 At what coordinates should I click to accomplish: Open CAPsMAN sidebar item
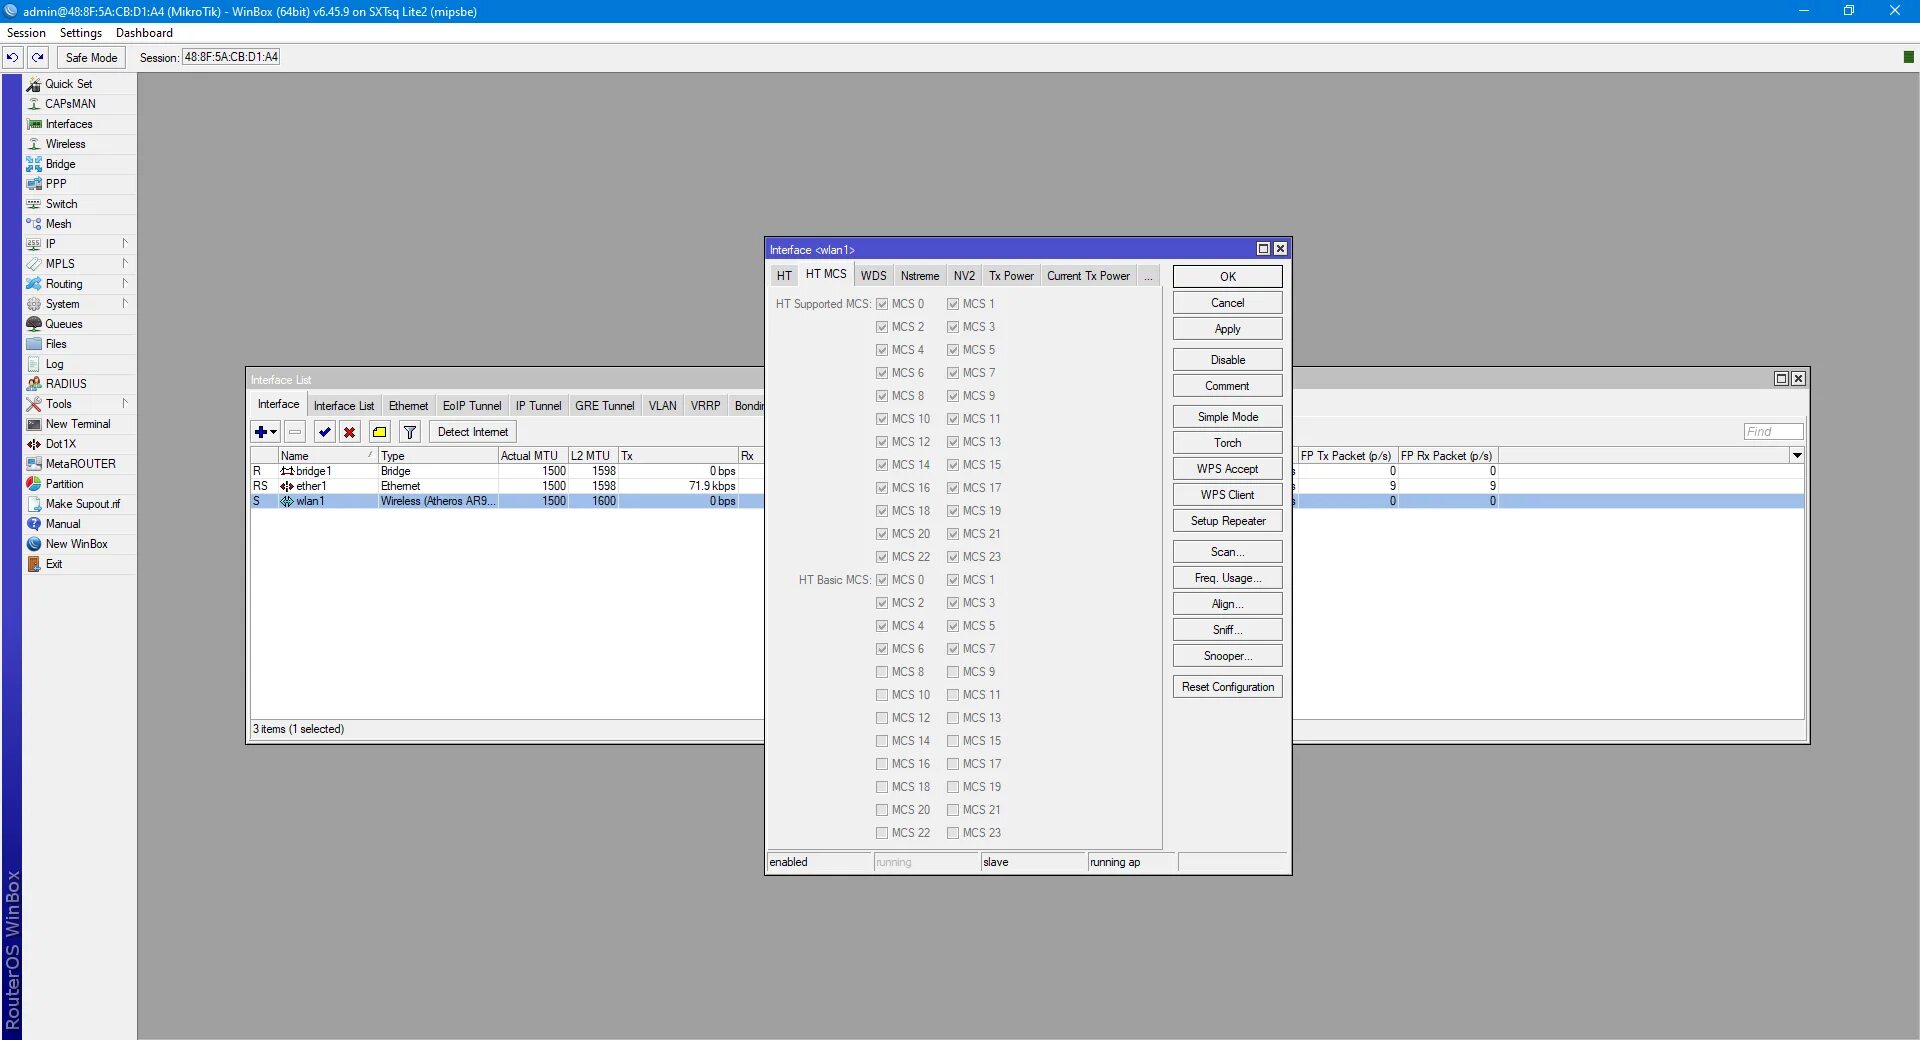tap(70, 104)
